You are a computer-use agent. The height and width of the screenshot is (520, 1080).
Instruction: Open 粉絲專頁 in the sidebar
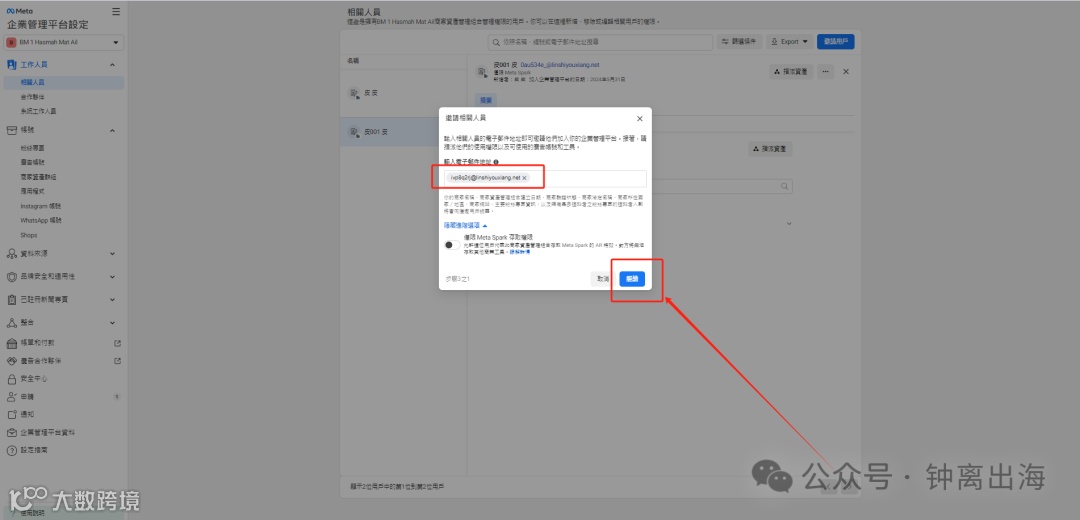pyautogui.click(x=32, y=148)
